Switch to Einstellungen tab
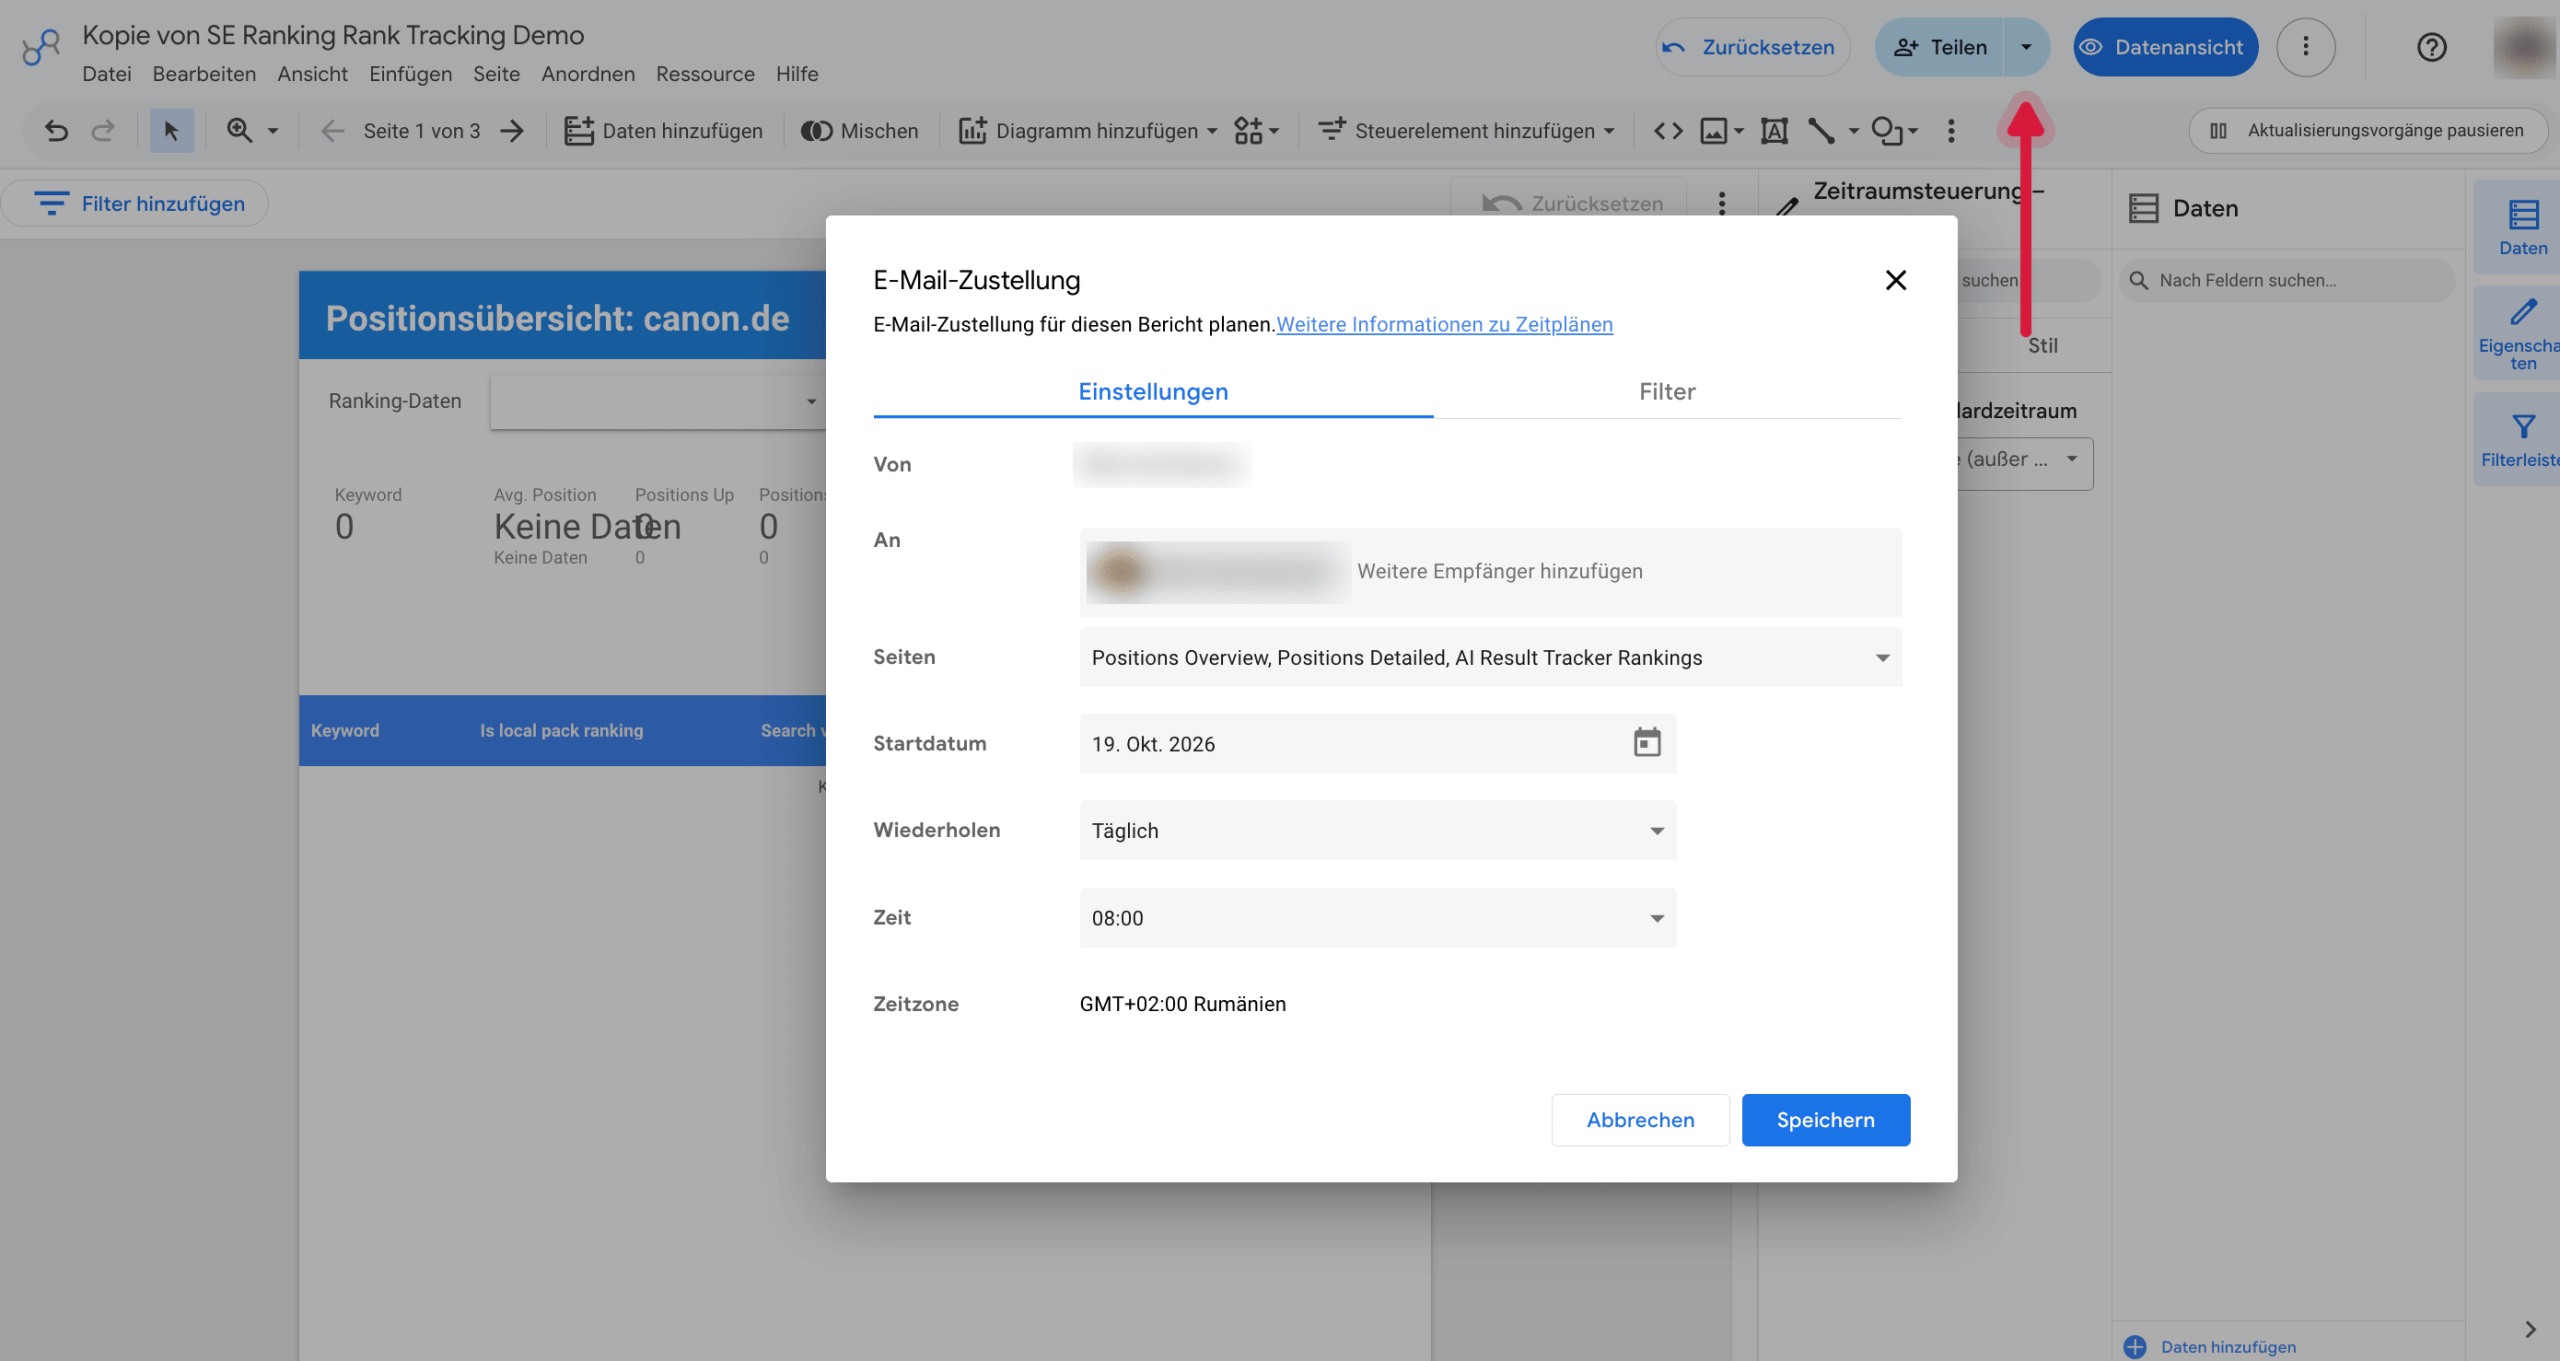 pyautogui.click(x=1153, y=392)
